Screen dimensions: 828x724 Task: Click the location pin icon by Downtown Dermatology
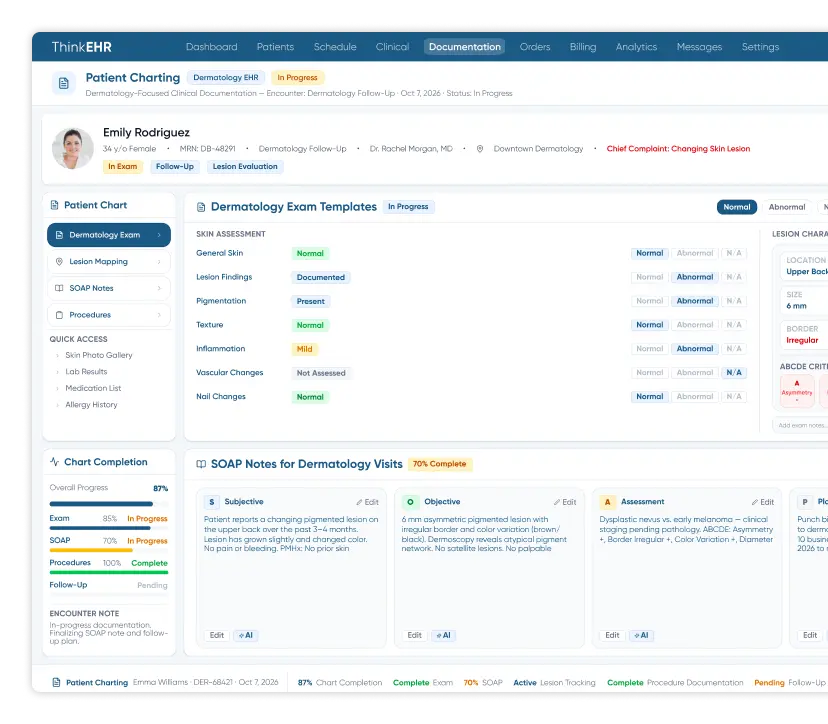[479, 149]
